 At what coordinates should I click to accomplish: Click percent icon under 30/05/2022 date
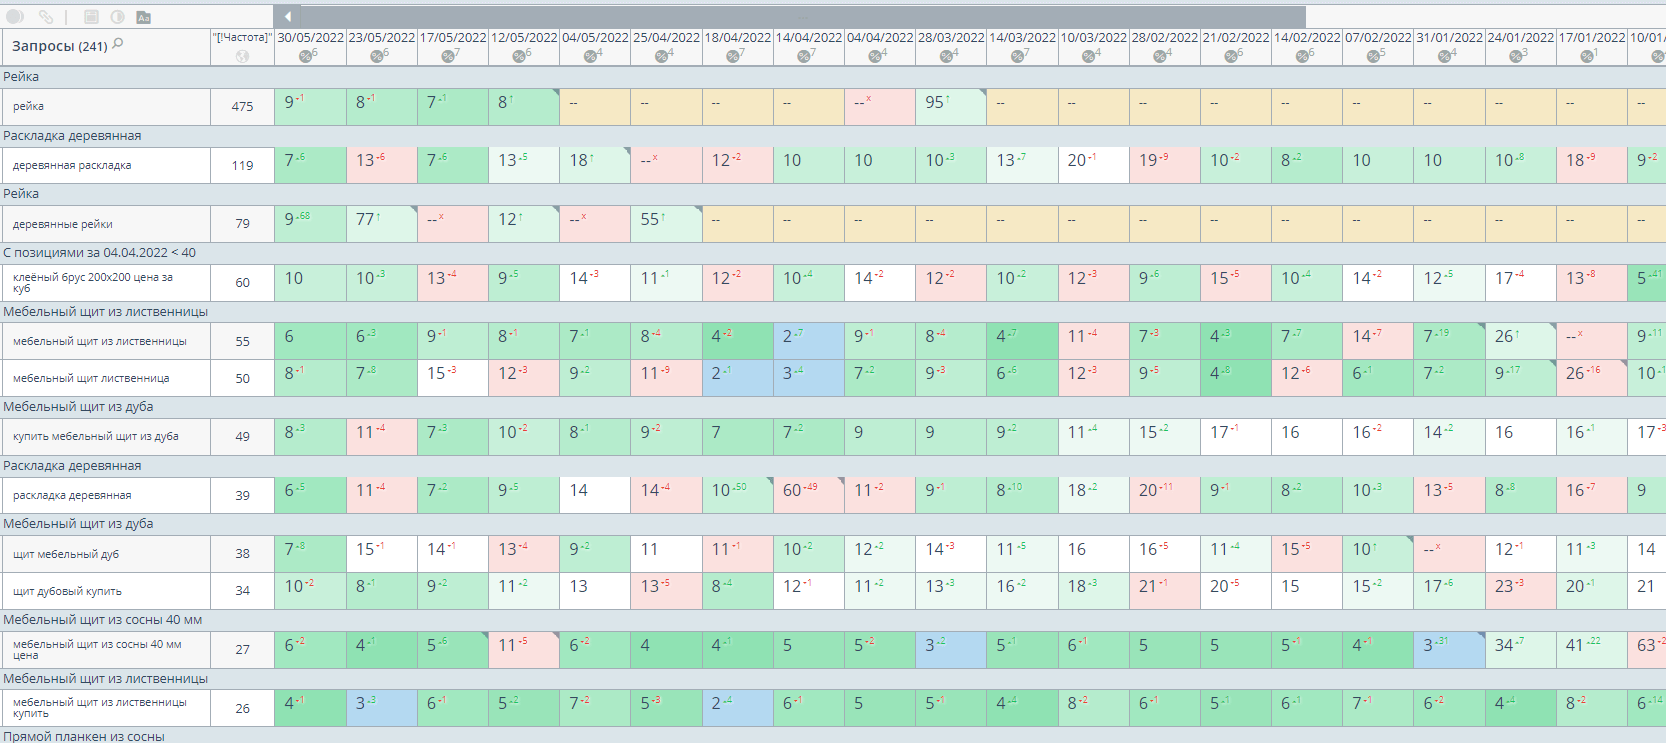(x=305, y=56)
